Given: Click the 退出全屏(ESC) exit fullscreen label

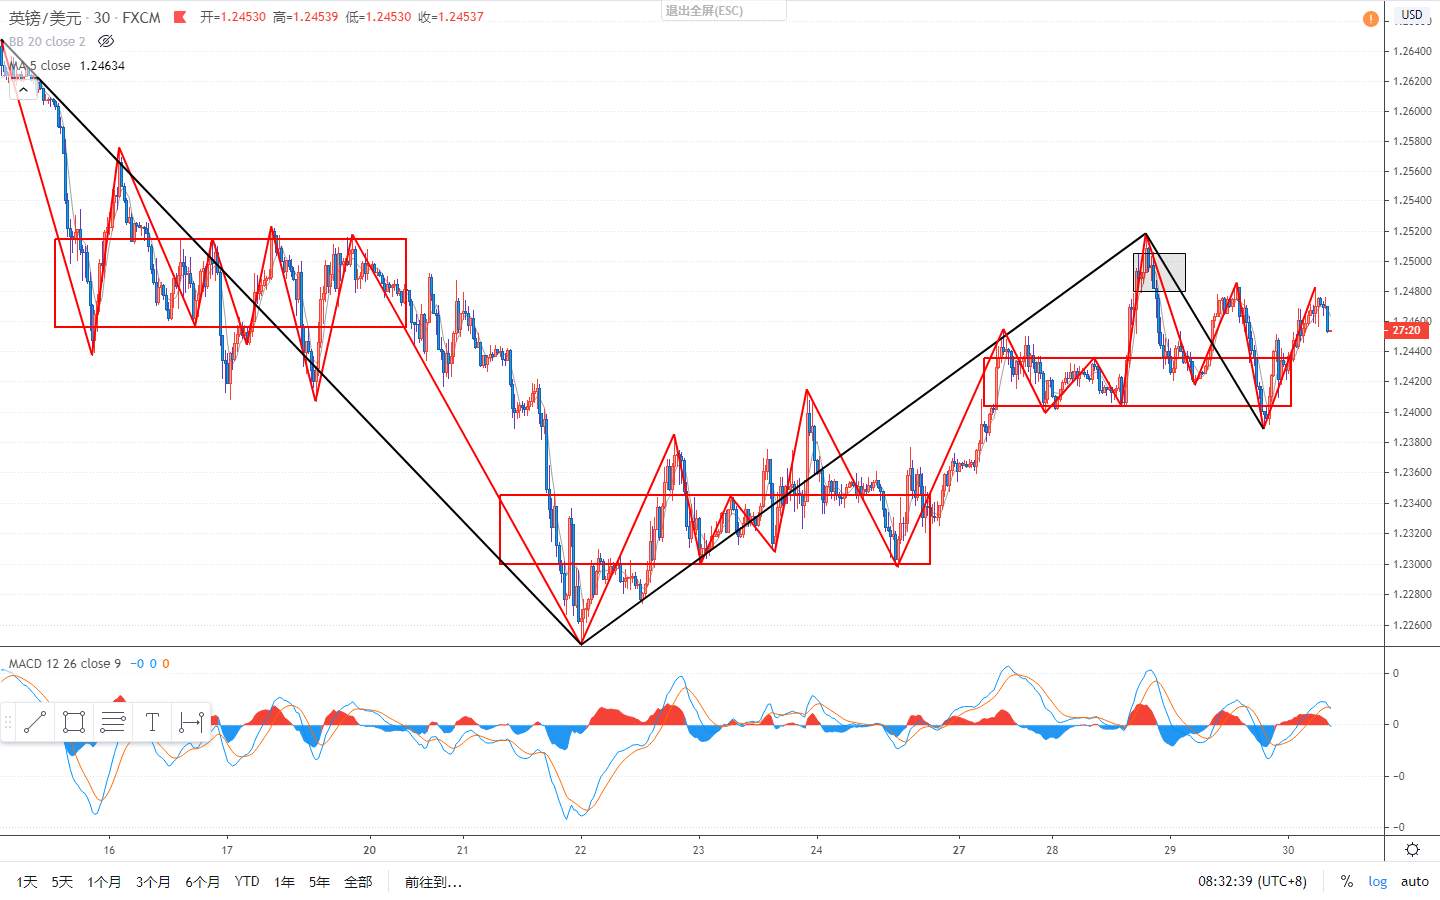Looking at the screenshot, I should click(x=705, y=11).
